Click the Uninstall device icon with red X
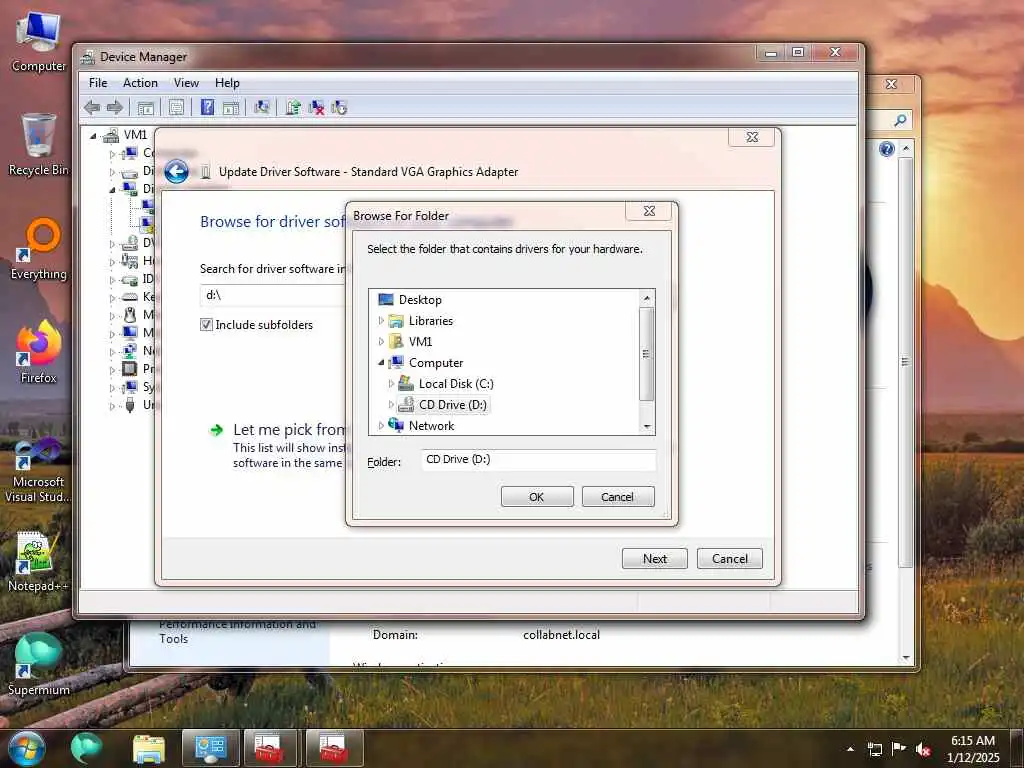This screenshot has width=1024, height=768. 316,108
